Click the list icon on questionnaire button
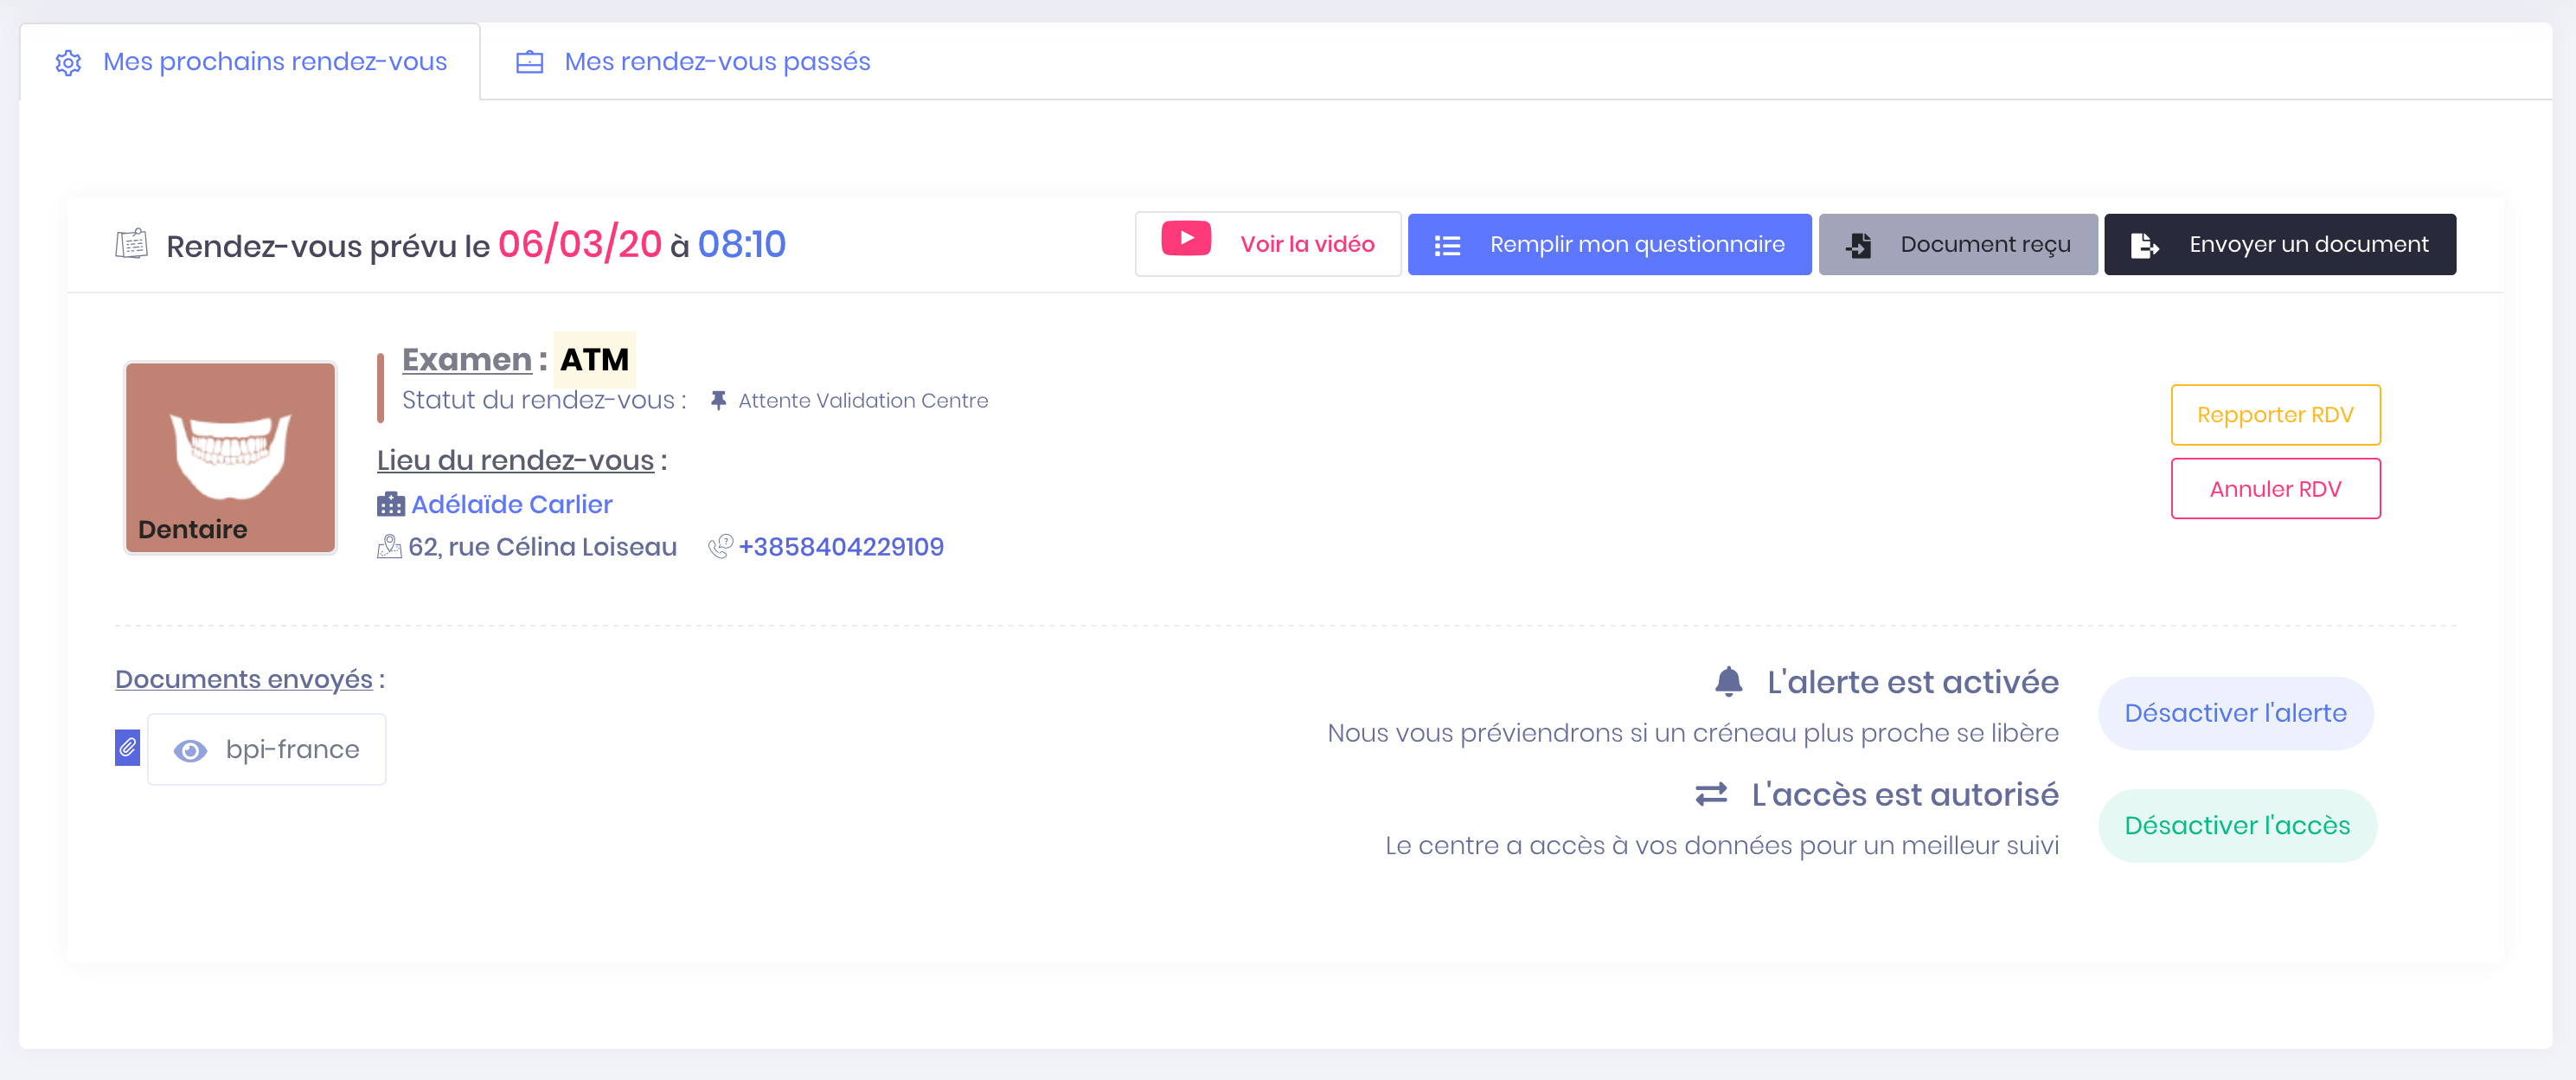The width and height of the screenshot is (2576, 1080). click(1447, 245)
